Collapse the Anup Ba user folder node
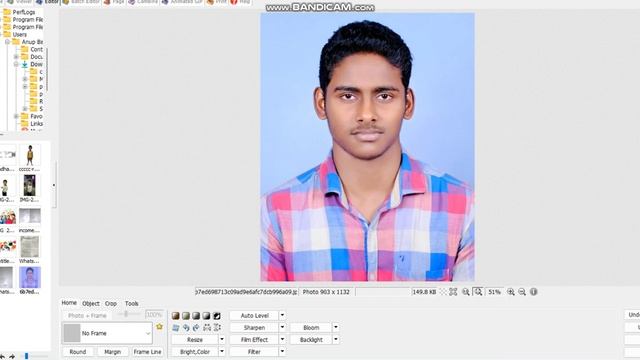 pos(7,42)
